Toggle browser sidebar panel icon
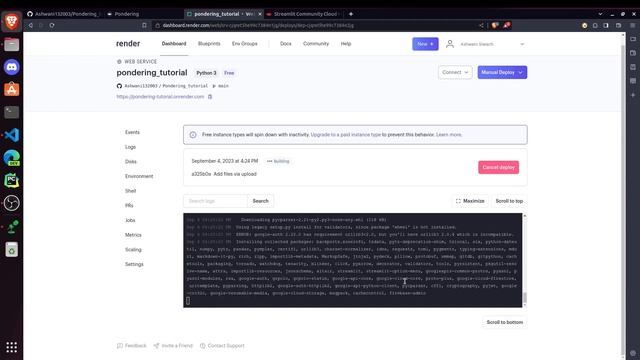Viewport: 640px width, 360px height. [x=606, y=25]
